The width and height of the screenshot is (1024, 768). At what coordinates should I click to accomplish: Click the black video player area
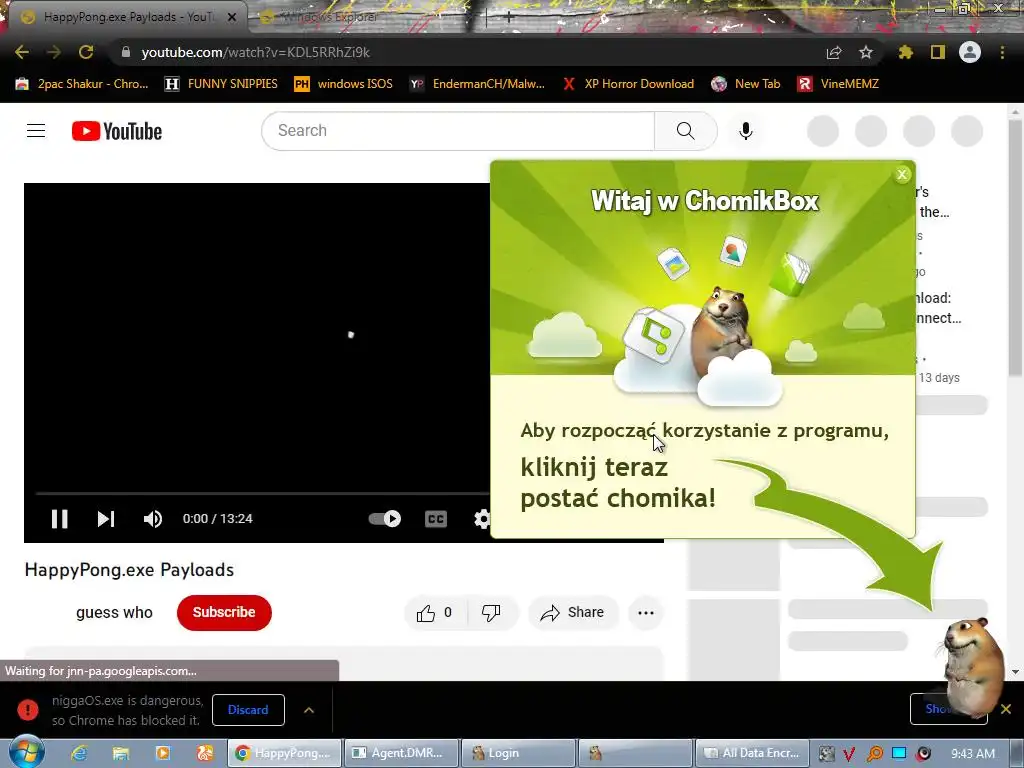tap(257, 336)
